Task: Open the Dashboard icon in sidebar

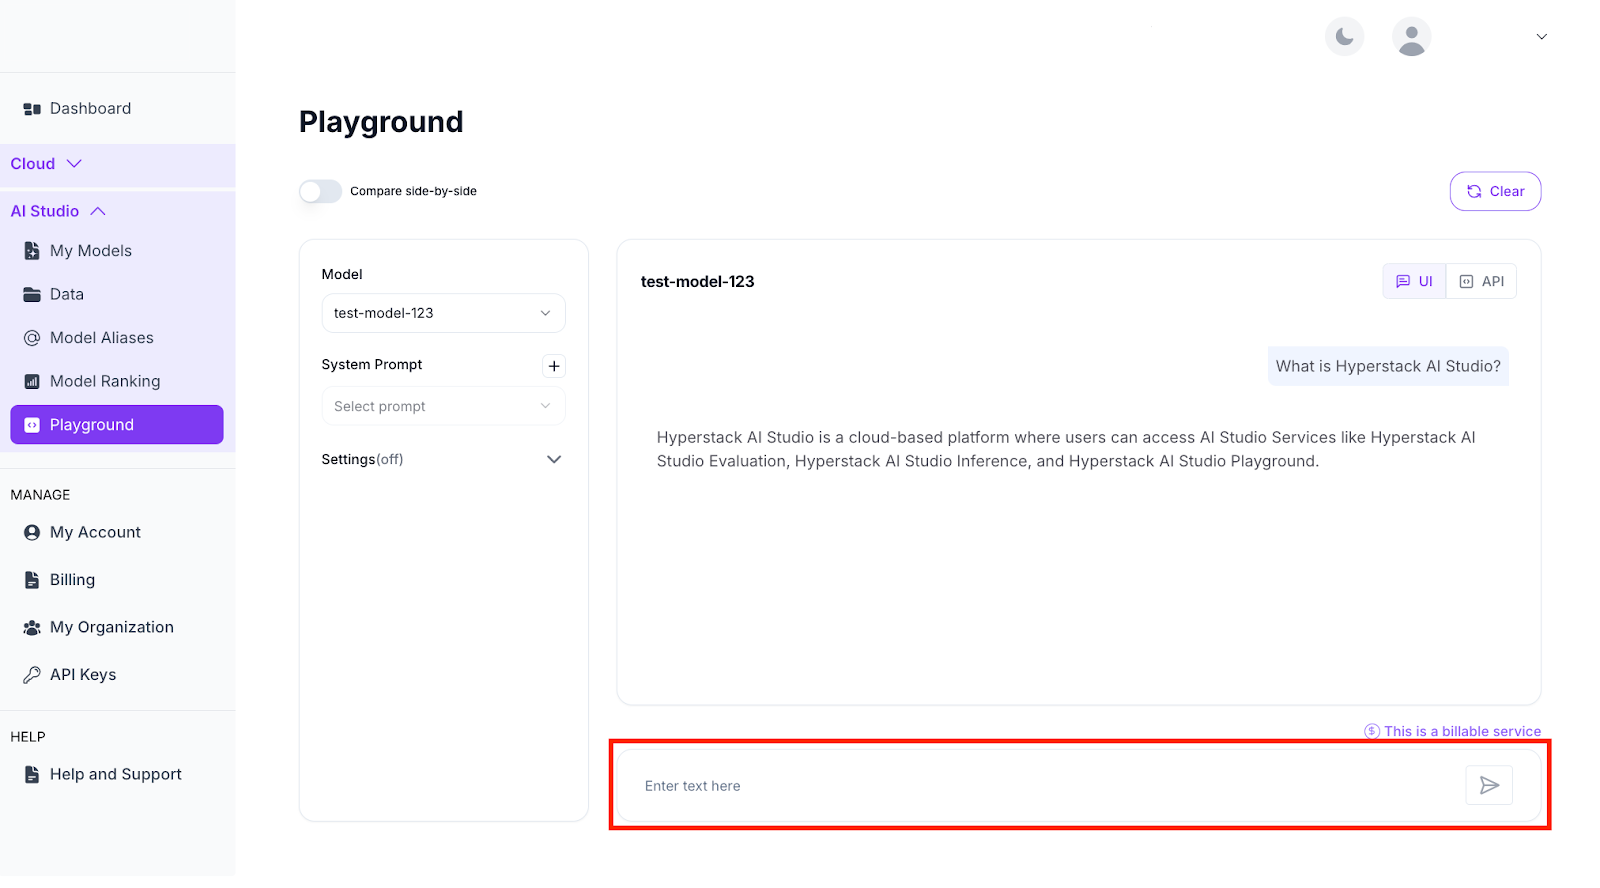Action: point(32,109)
